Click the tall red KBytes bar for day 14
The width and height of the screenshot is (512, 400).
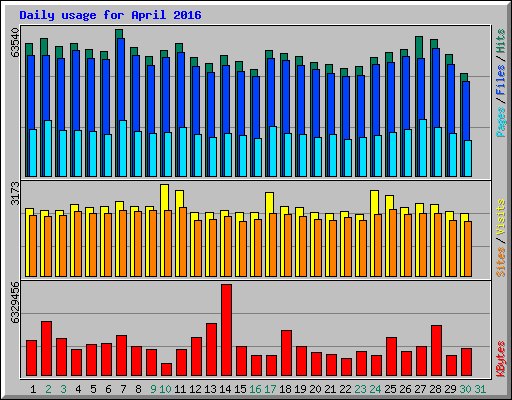click(x=226, y=330)
